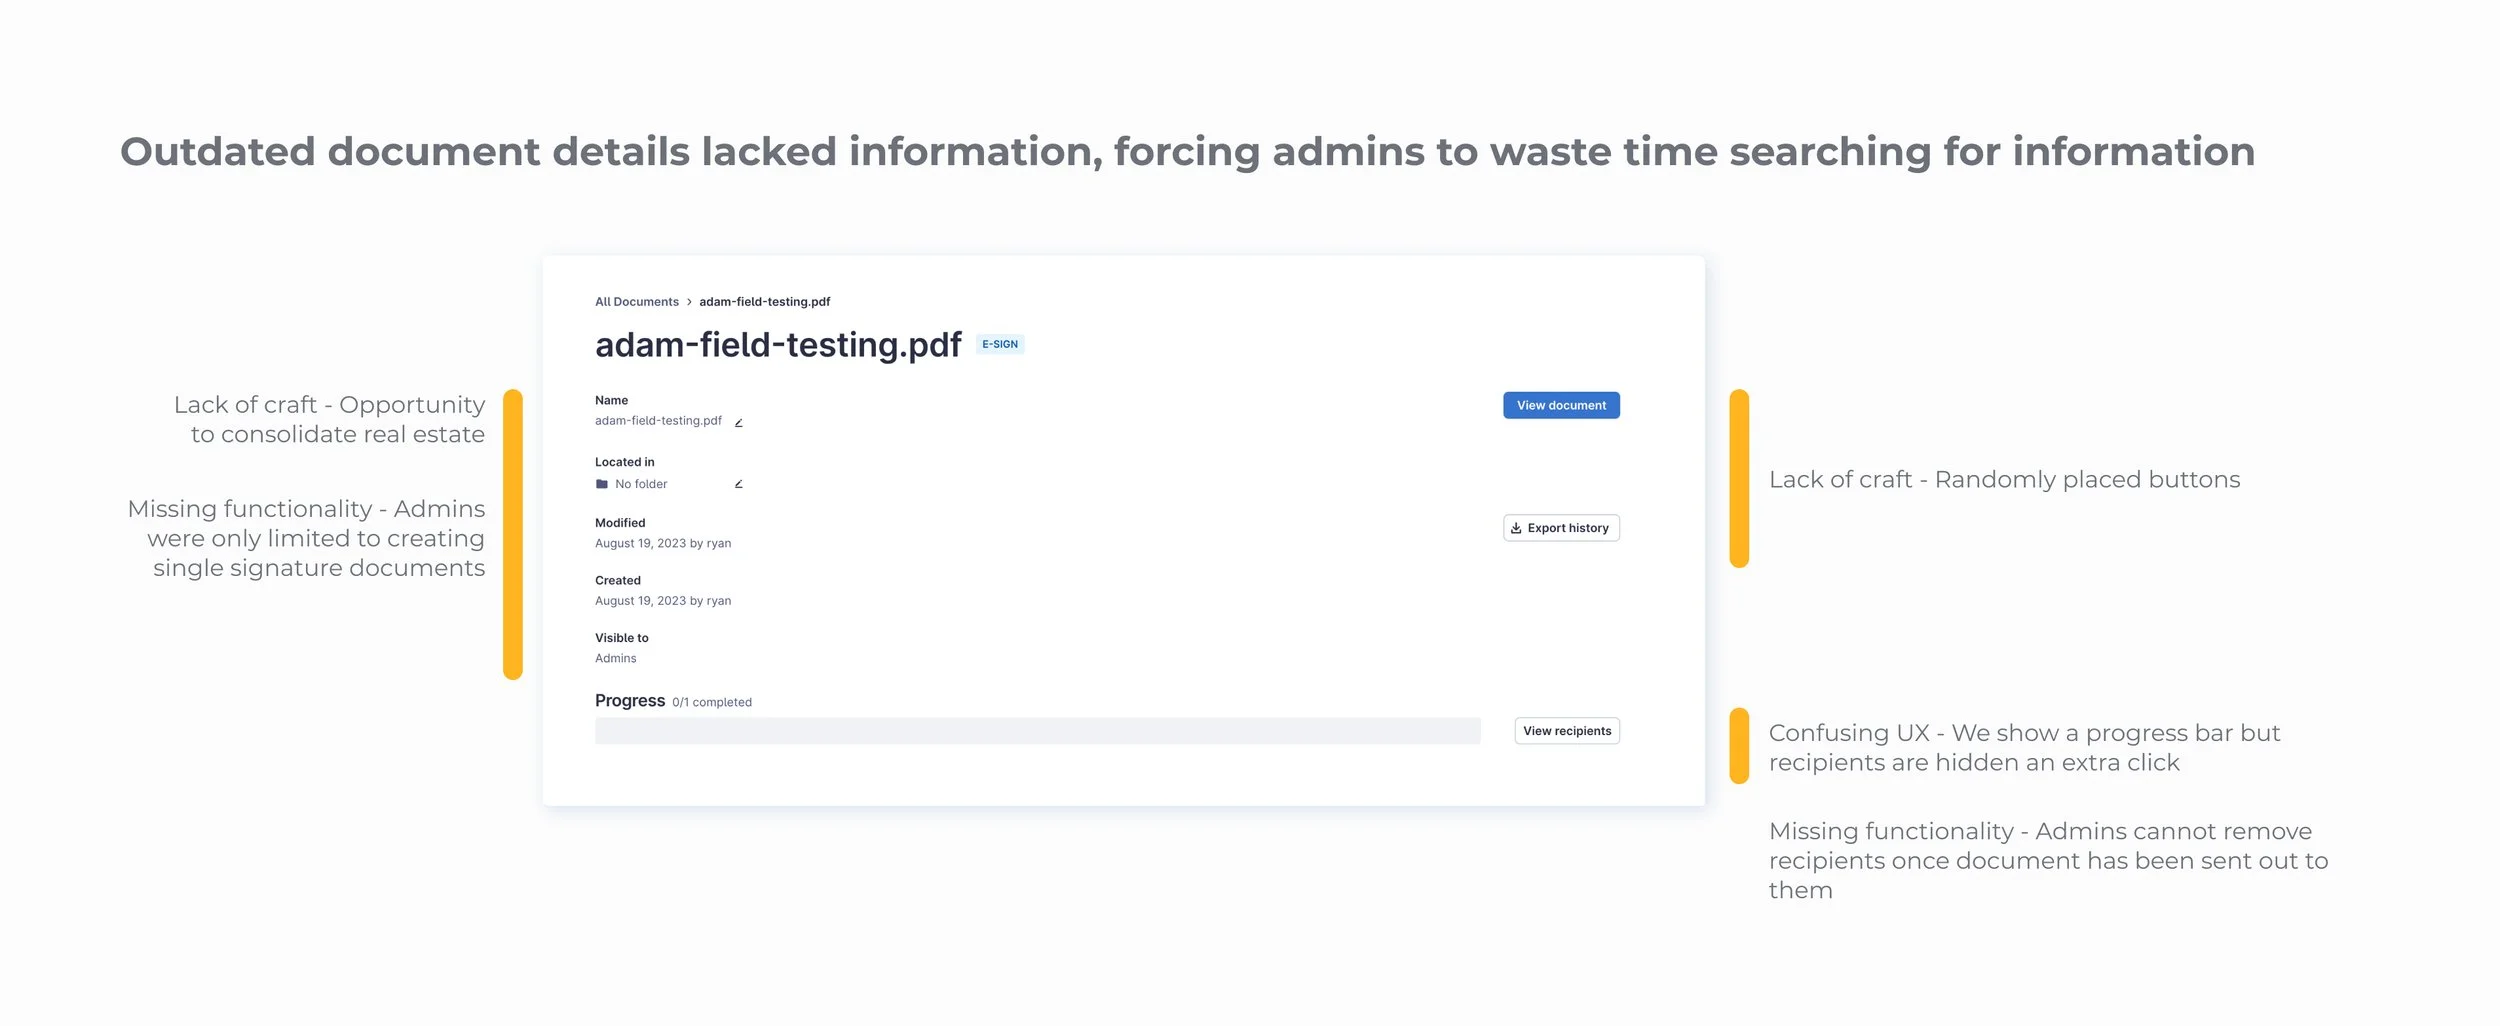Click the edit pencil beside the document name
This screenshot has height=1026, width=2500.
(738, 422)
